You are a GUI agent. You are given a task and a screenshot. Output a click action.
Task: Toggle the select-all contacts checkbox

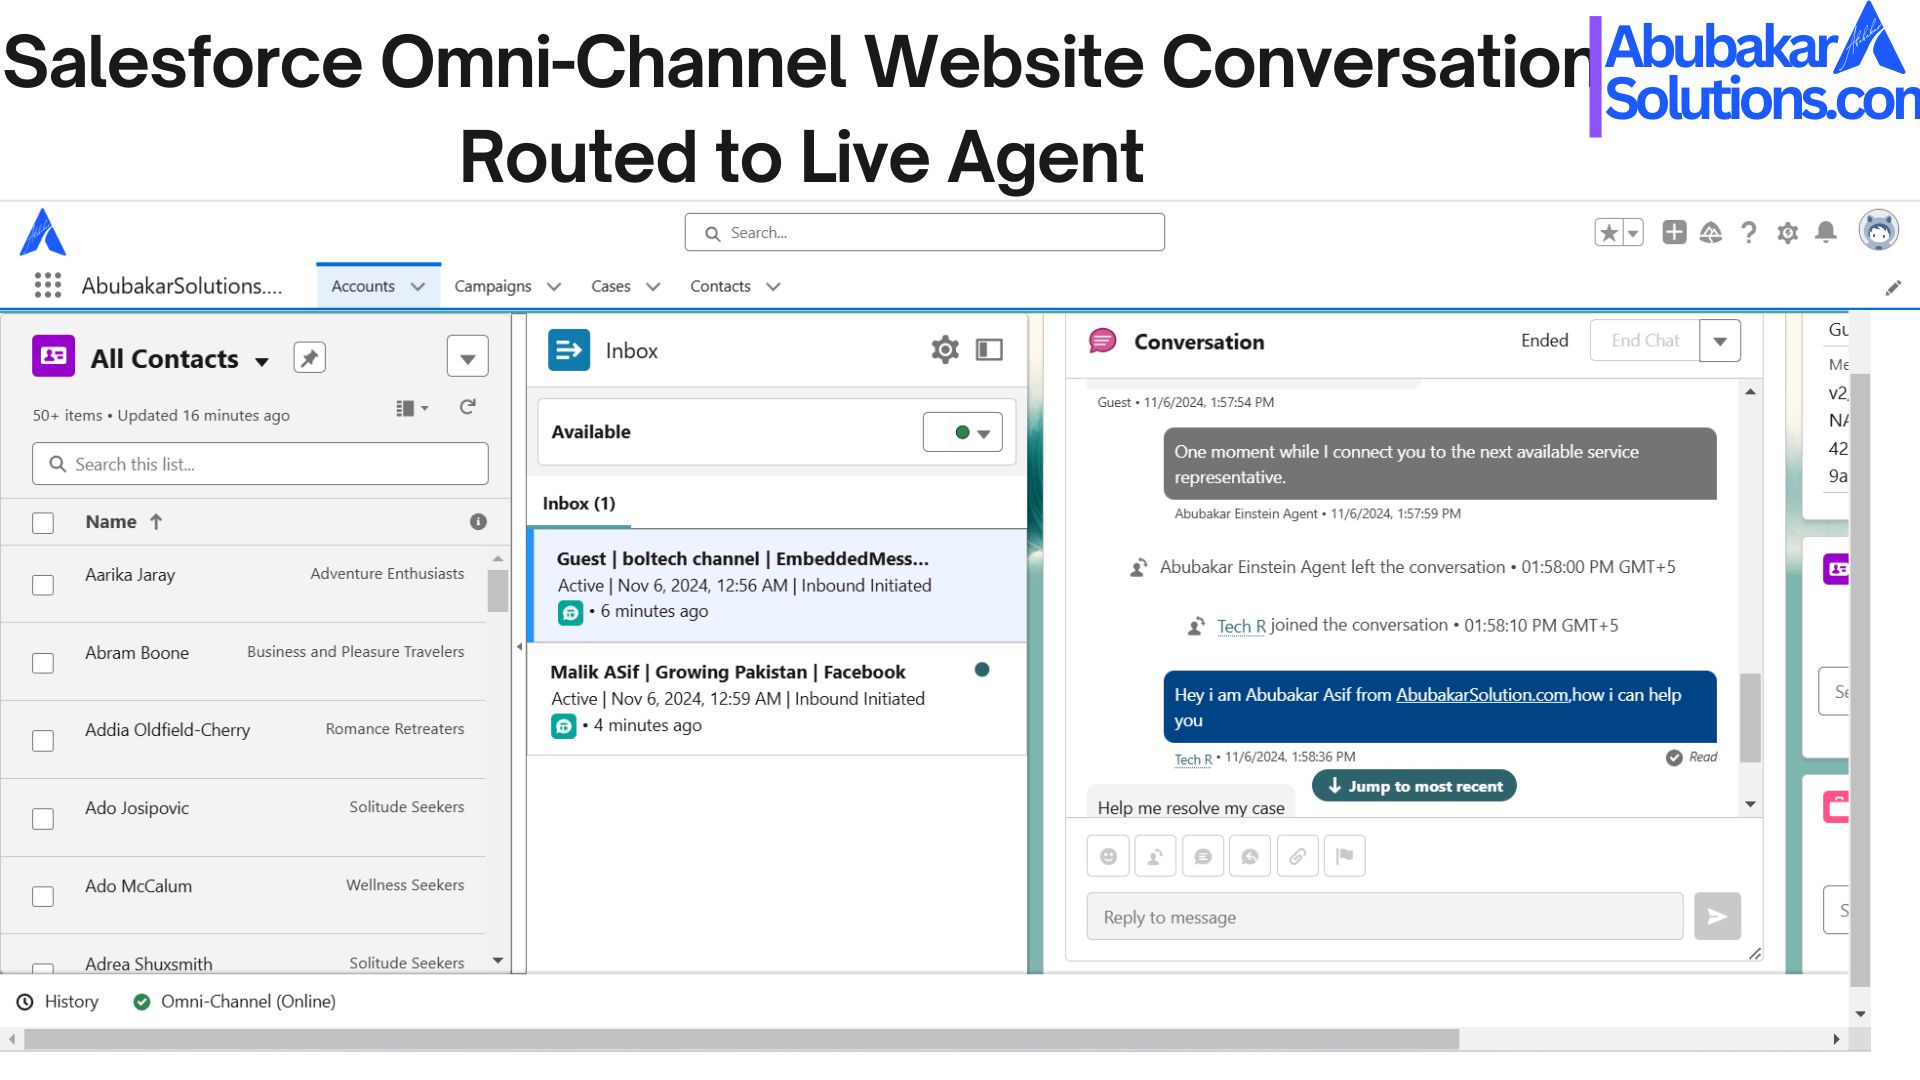[x=43, y=523]
